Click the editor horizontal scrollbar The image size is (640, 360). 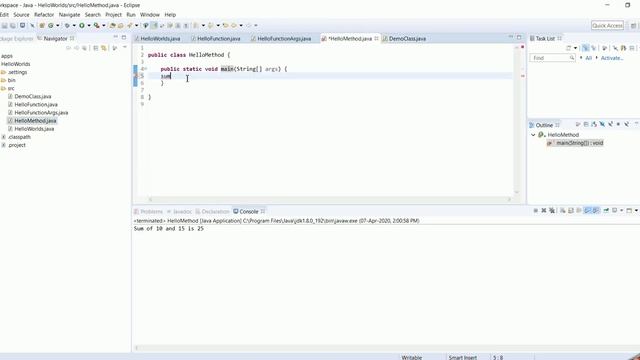point(330,199)
